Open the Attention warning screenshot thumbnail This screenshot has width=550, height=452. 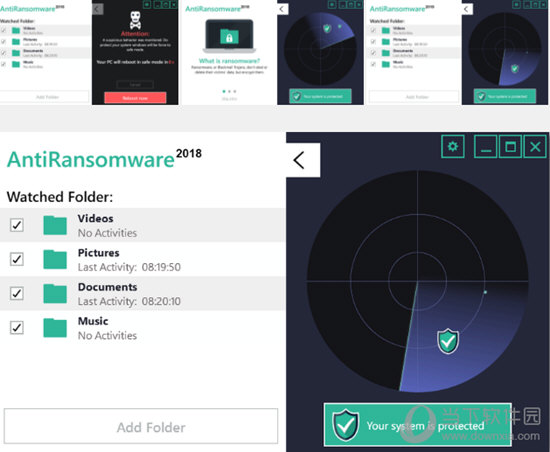pyautogui.click(x=135, y=52)
